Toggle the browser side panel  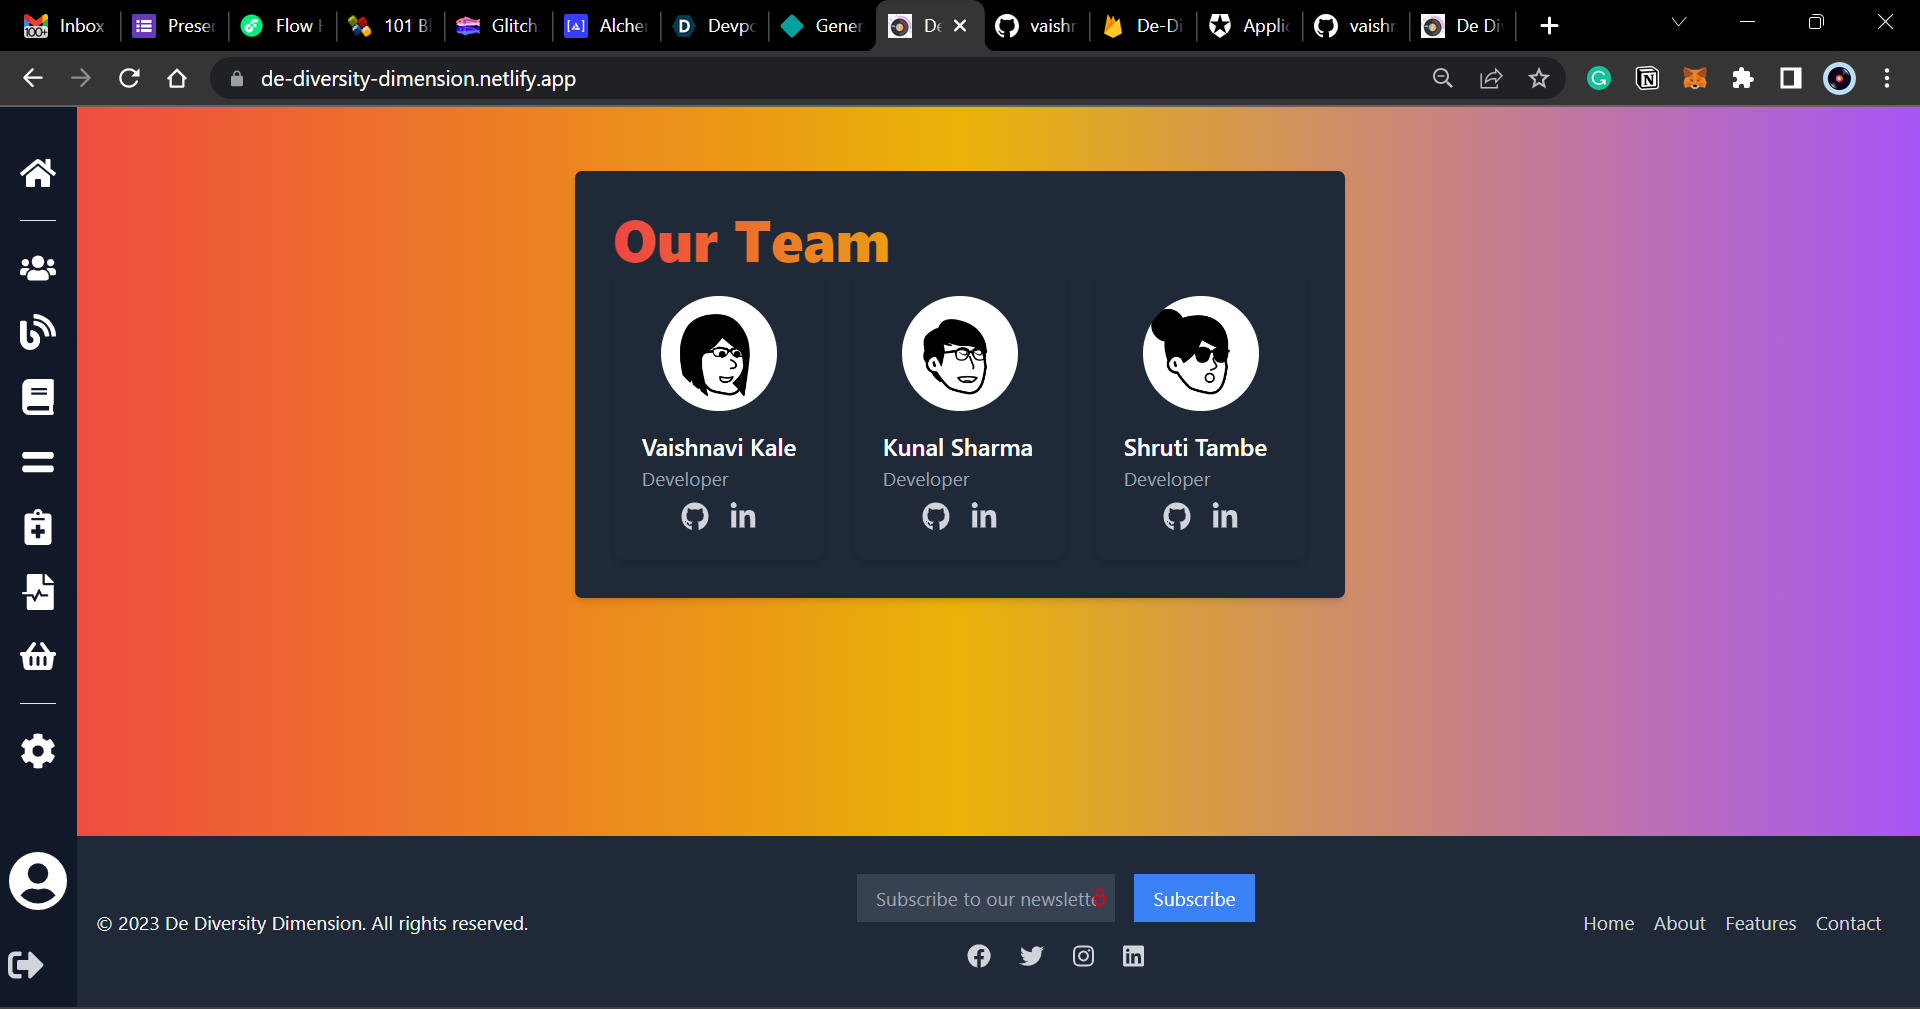click(x=1791, y=78)
